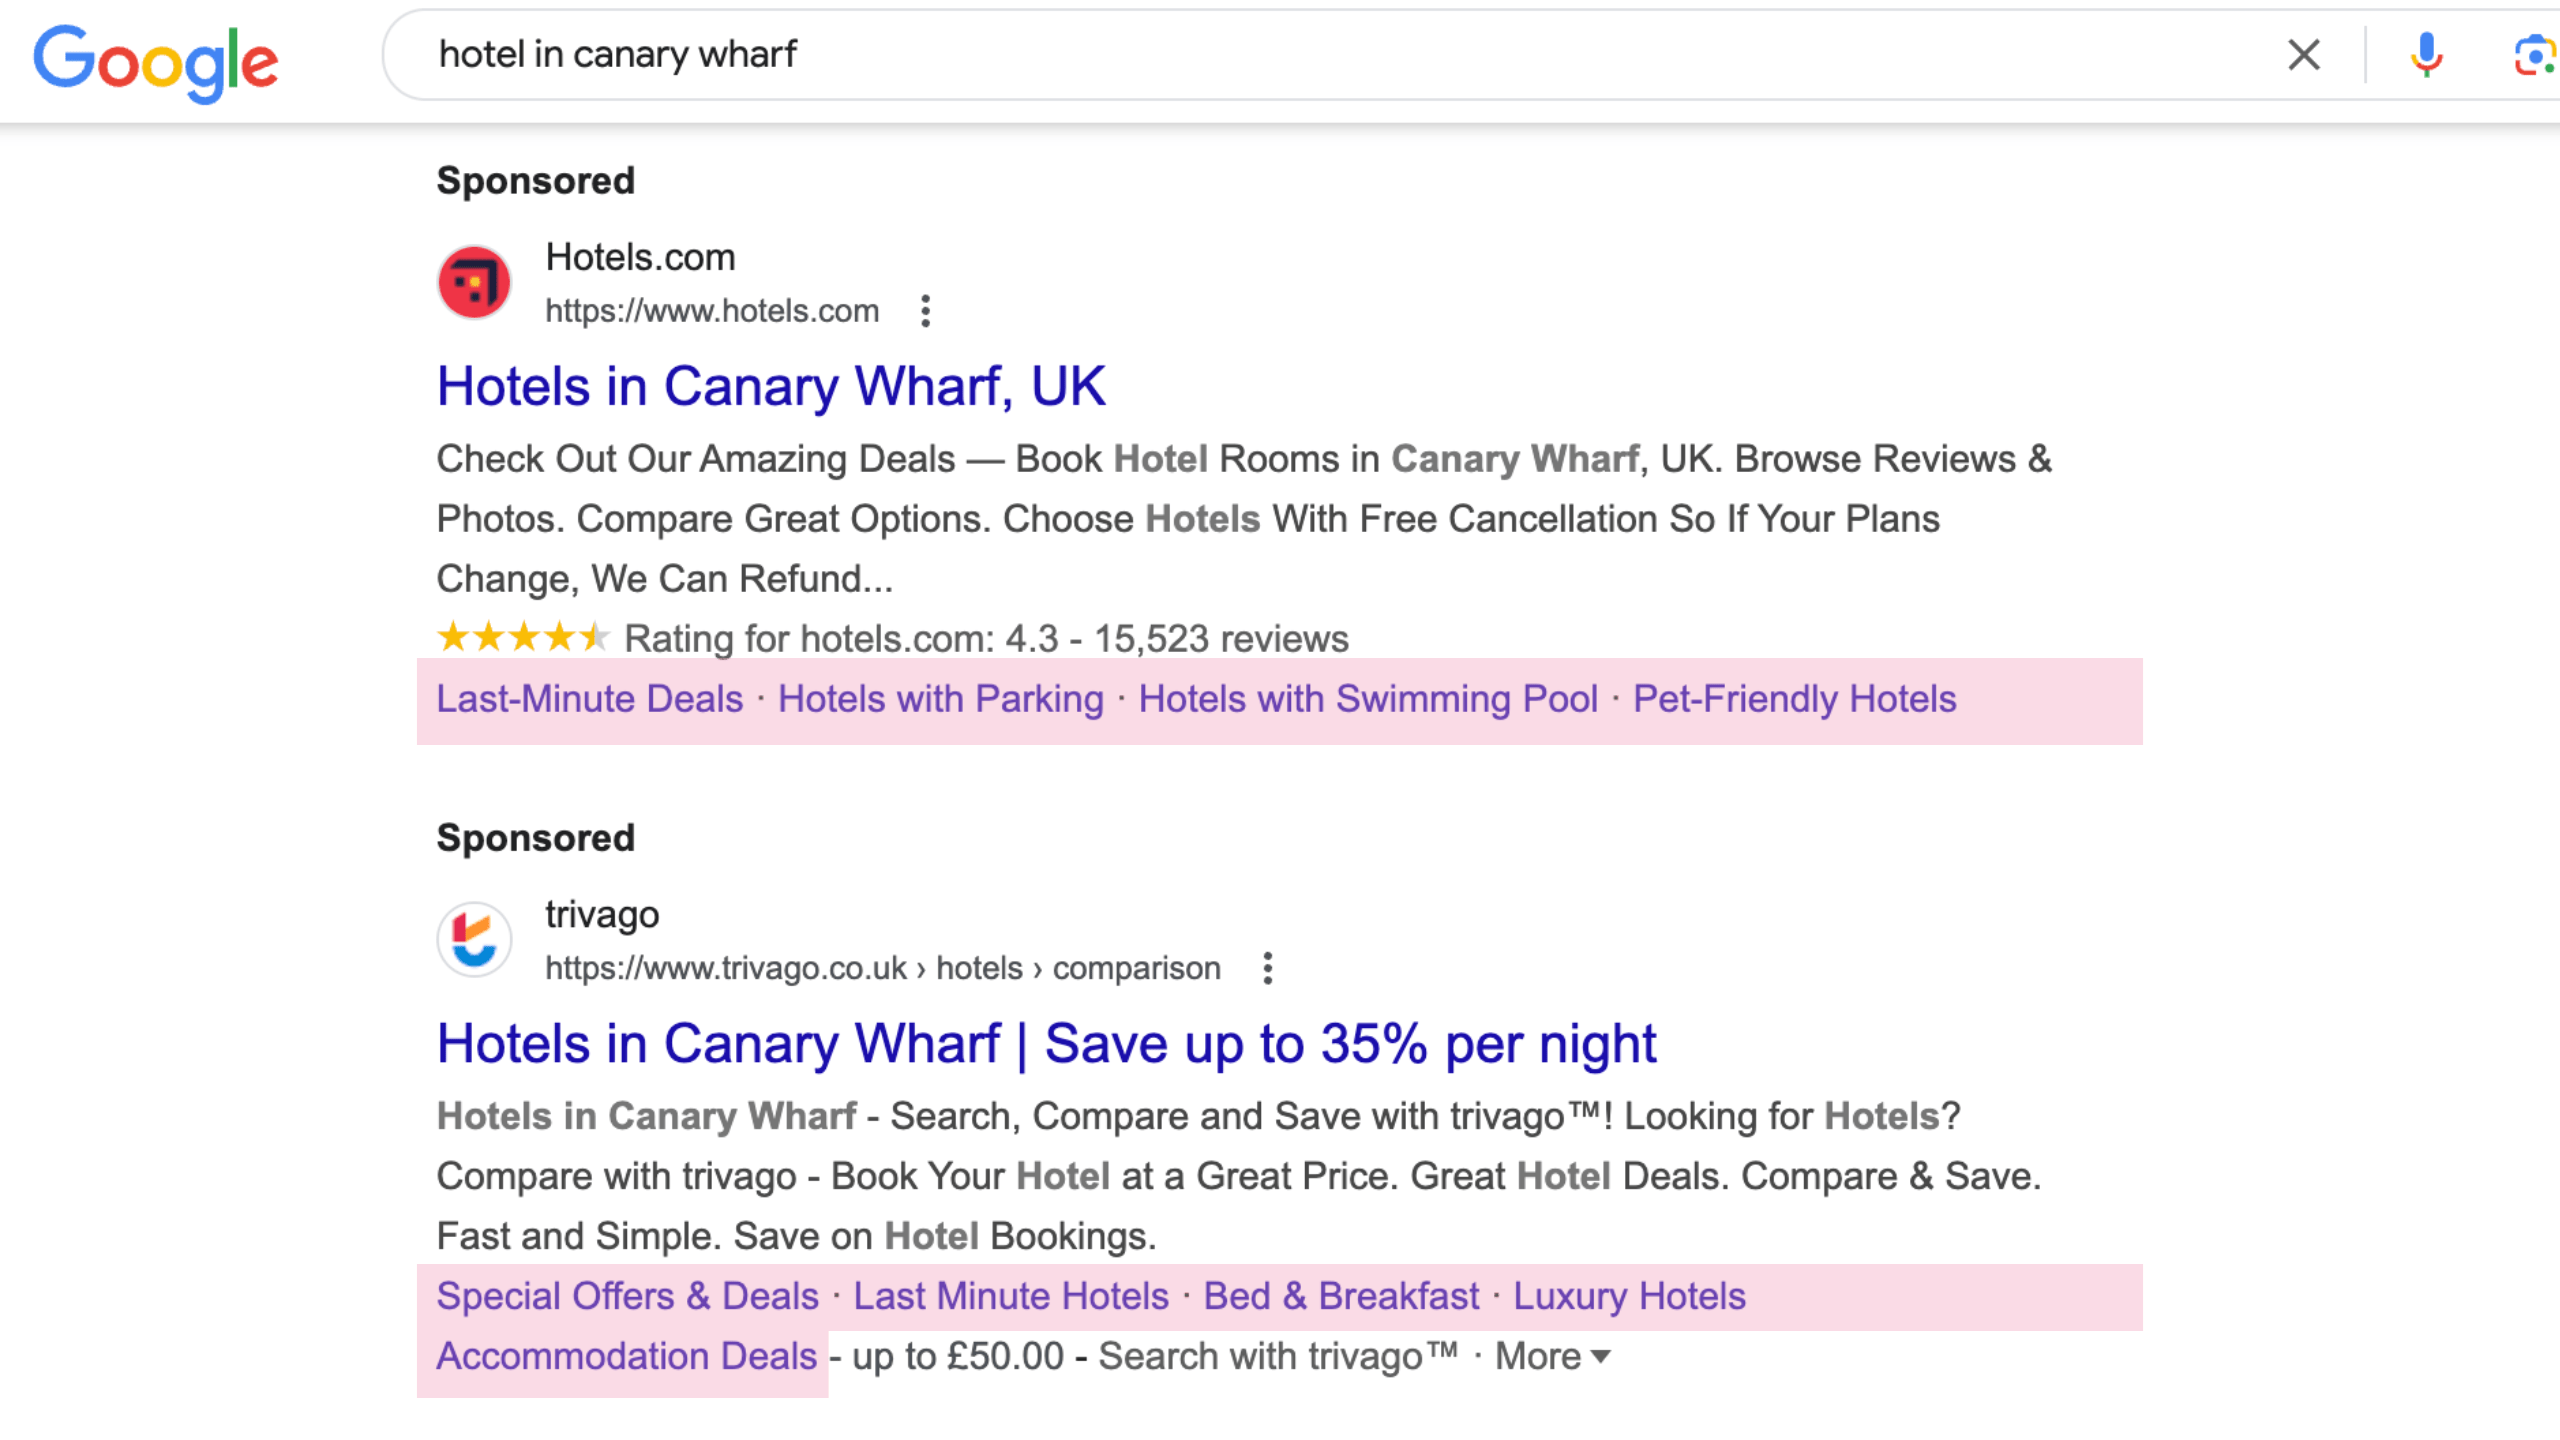2560x1440 pixels.
Task: Expand the More dropdown in trivago ad
Action: (x=1552, y=1357)
